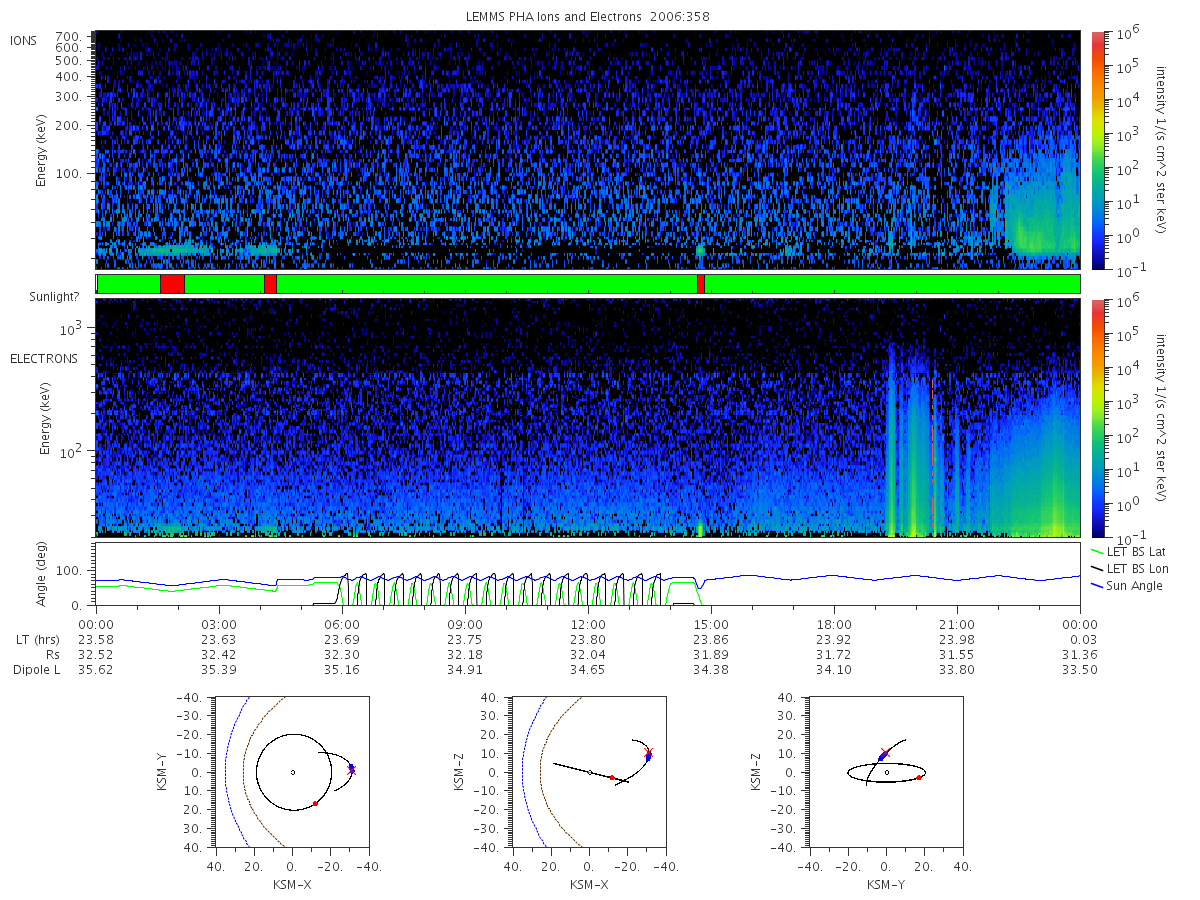
Task: Click the first red Sunlight bar segment
Action: coord(172,284)
